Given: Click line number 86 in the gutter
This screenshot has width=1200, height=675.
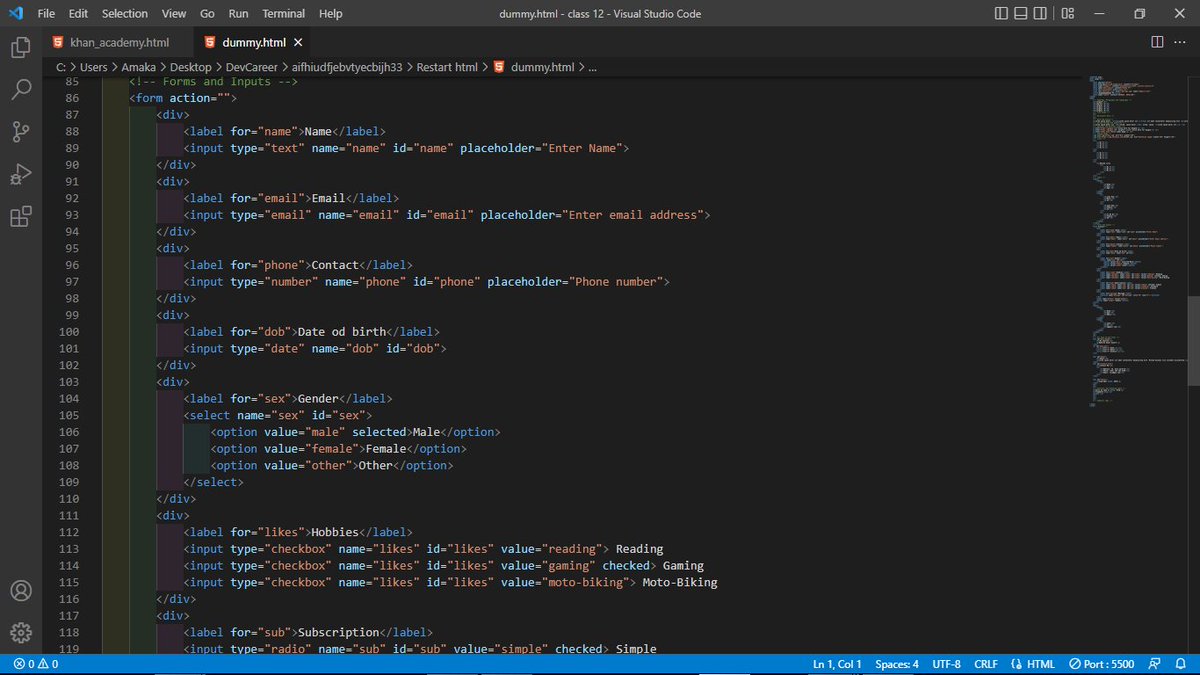Looking at the screenshot, I should point(71,98).
